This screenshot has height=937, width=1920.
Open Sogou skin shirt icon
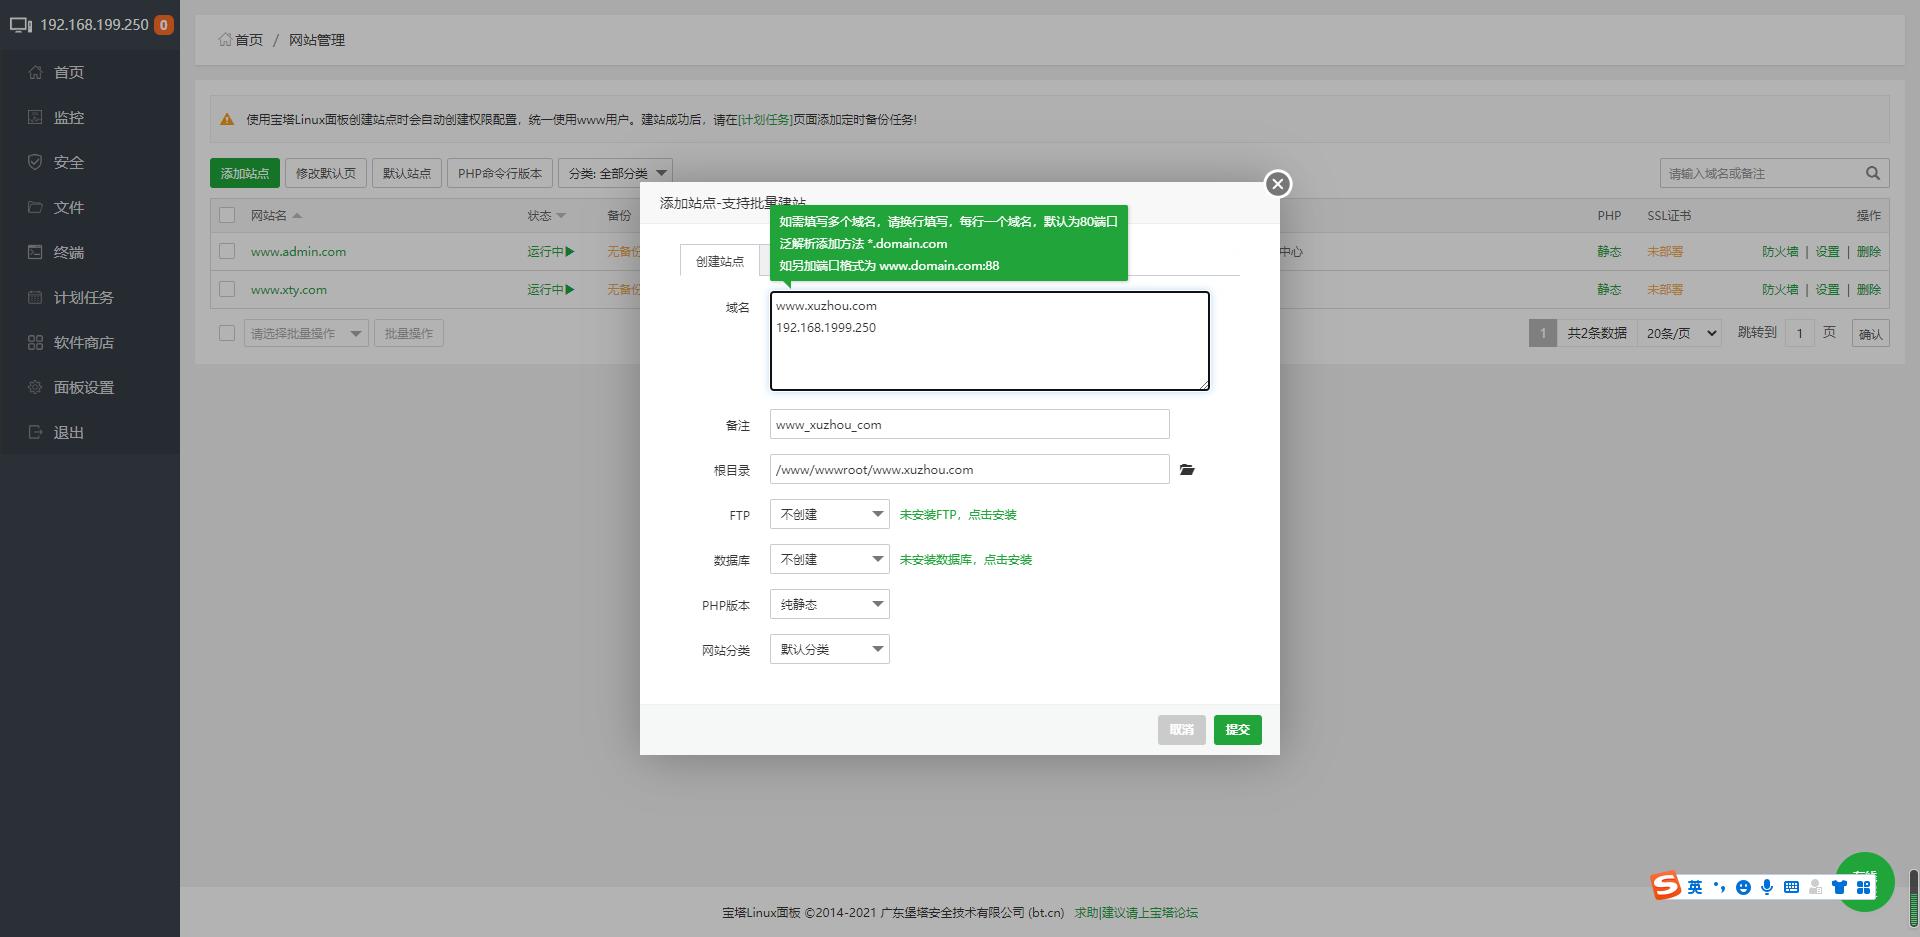tap(1839, 887)
